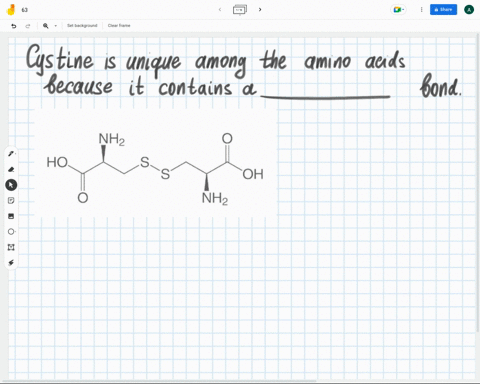Select the Pen tool

point(11,154)
